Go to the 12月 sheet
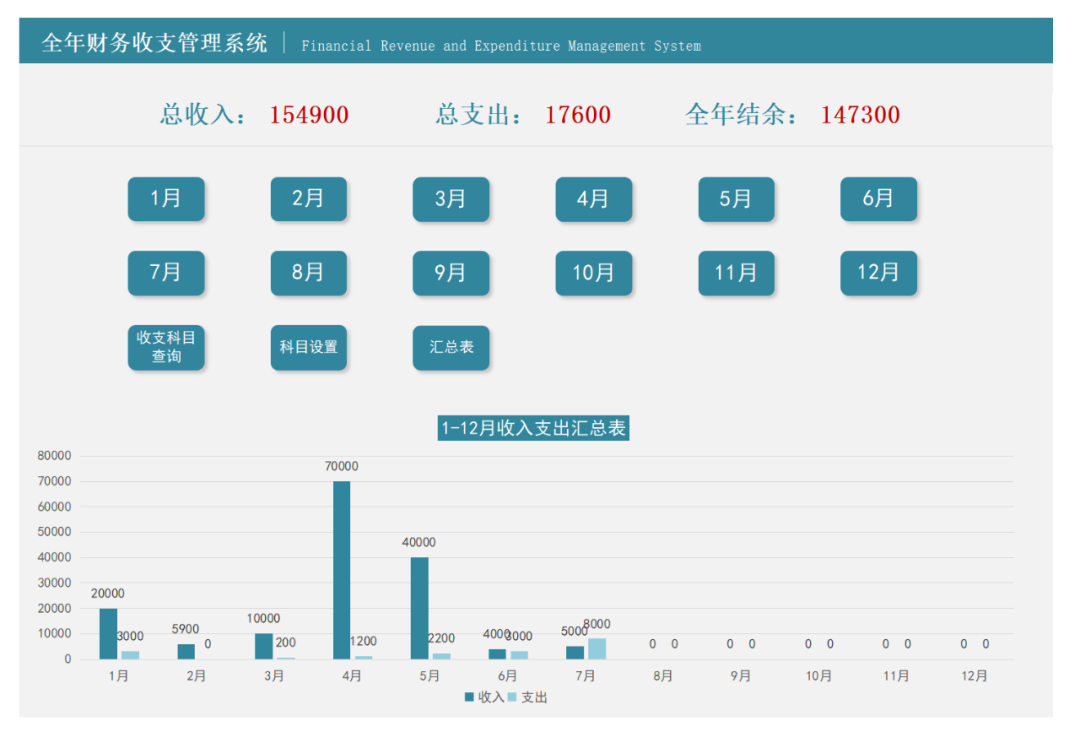The image size is (1080, 743). [x=878, y=273]
